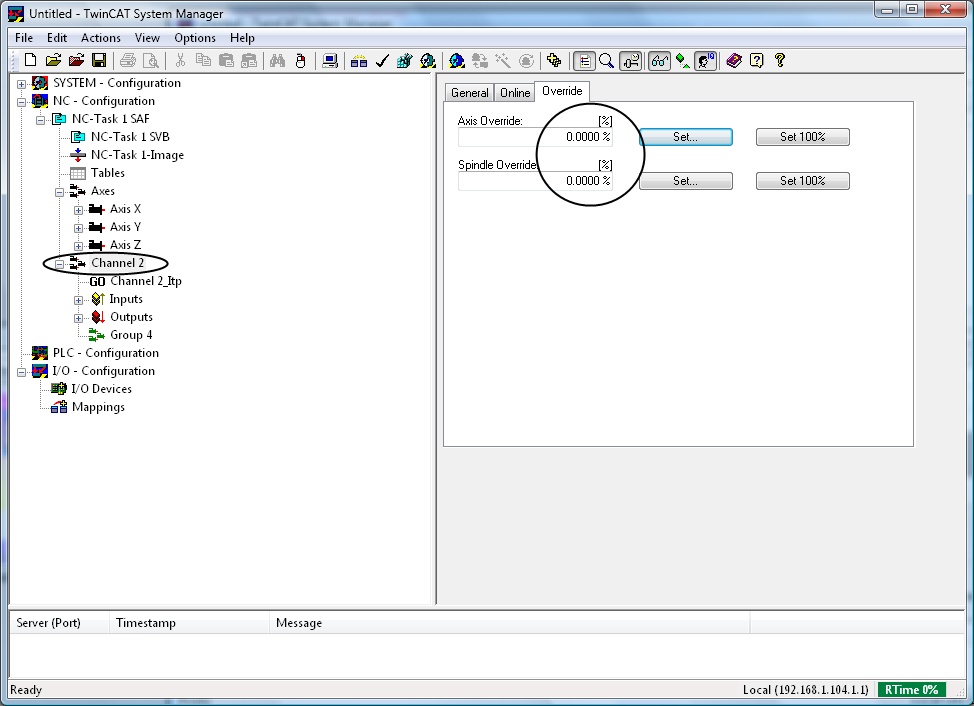974x706 pixels.
Task: Click the green arrows toolbar icon
Action: pyautogui.click(x=683, y=60)
